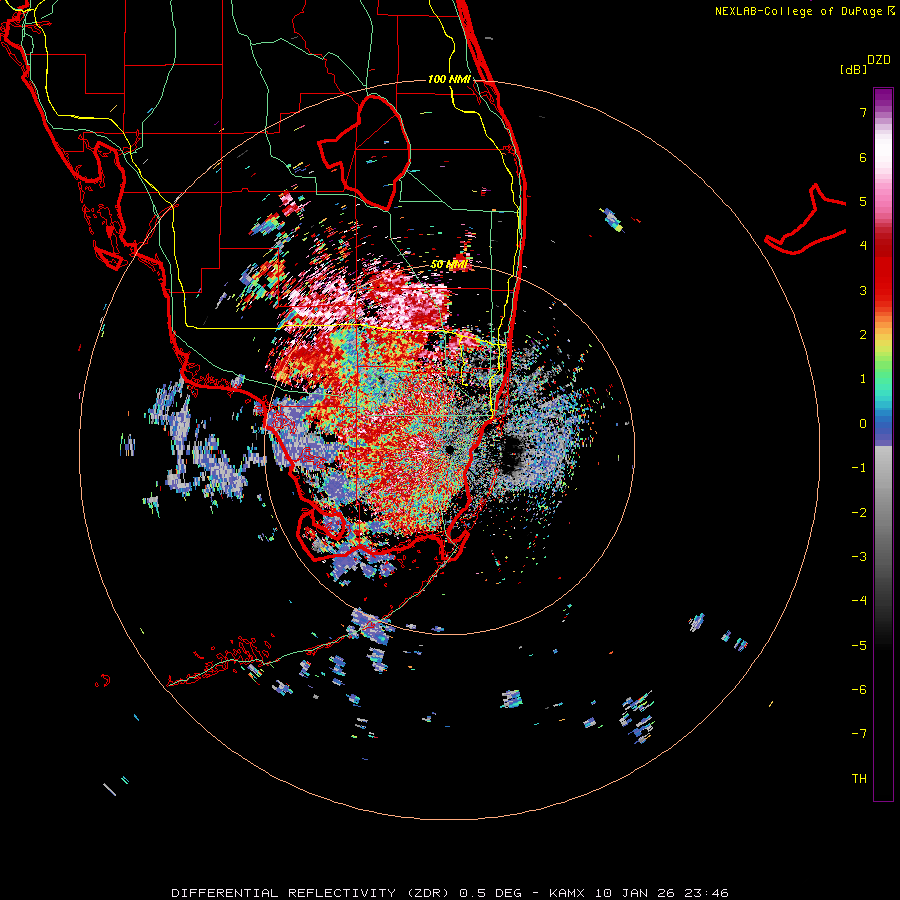Click the 50 NMI range ring label
The image size is (900, 900).
[x=449, y=265]
